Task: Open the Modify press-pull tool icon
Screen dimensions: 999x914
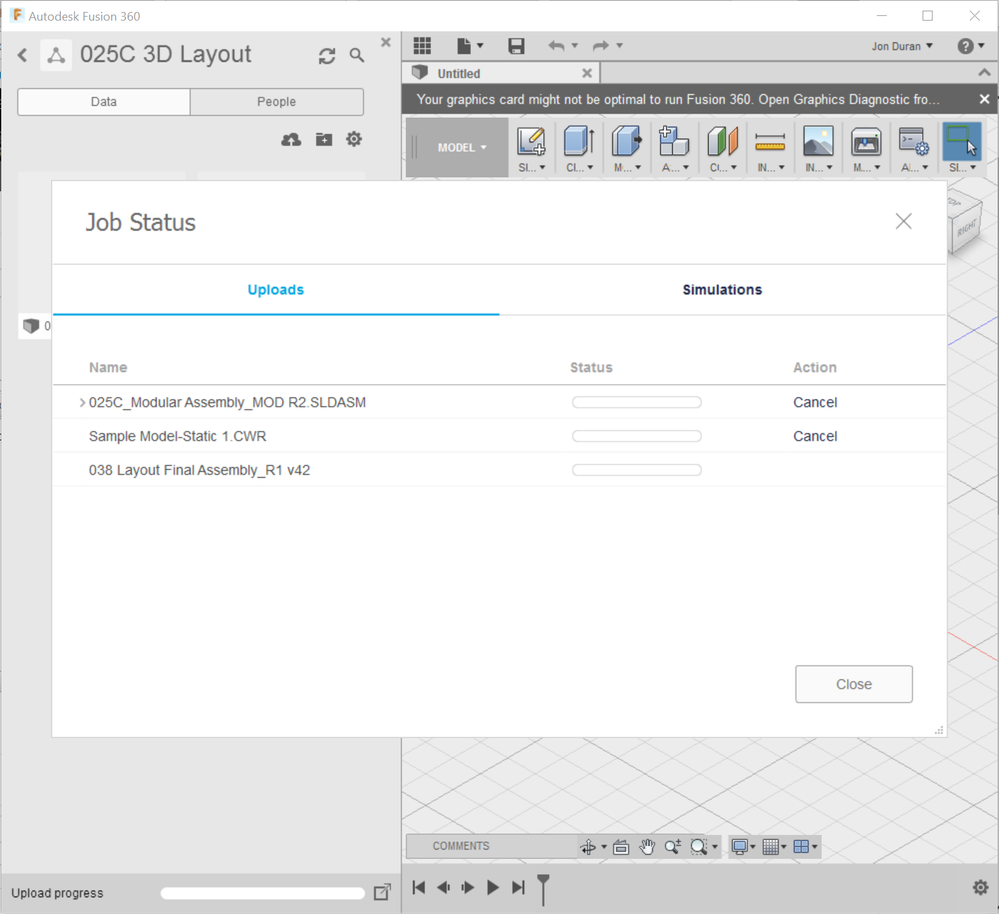Action: point(626,141)
